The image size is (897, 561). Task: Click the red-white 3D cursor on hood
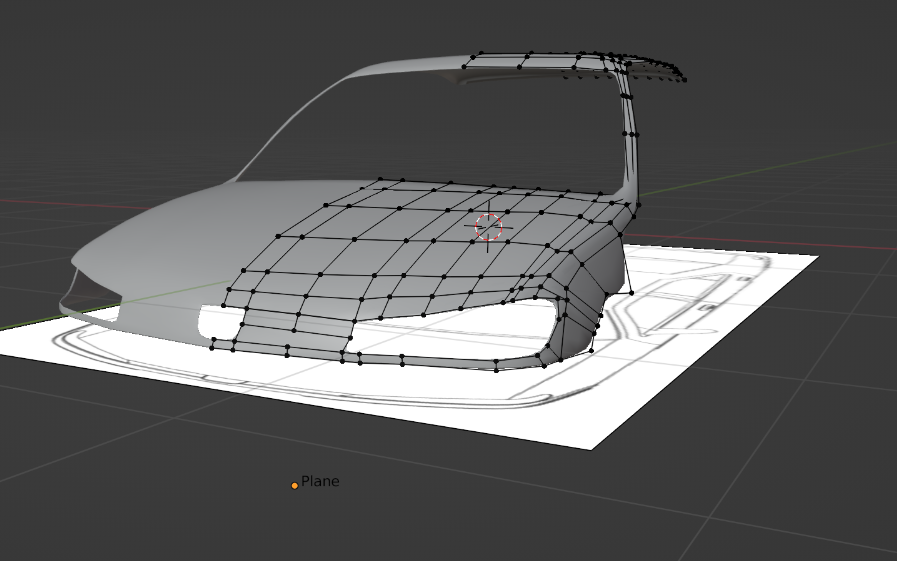(x=489, y=227)
